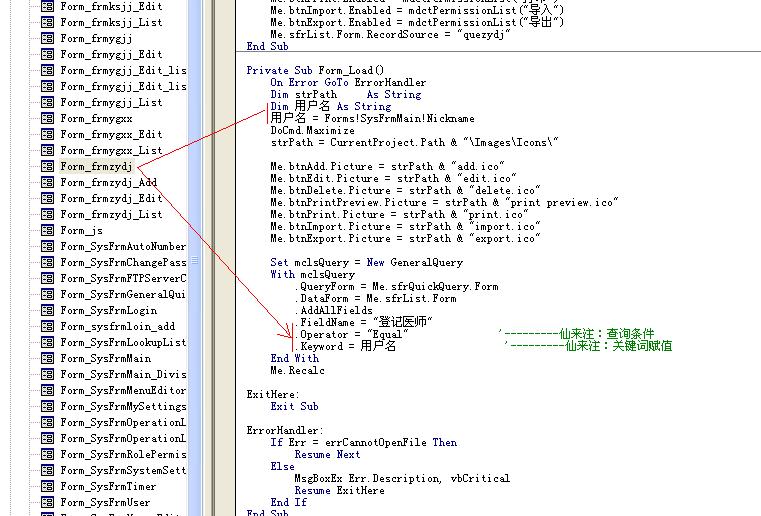761x516 pixels.
Task: Click the icon next to Form_SysFrmMain
Action: click(x=46, y=358)
